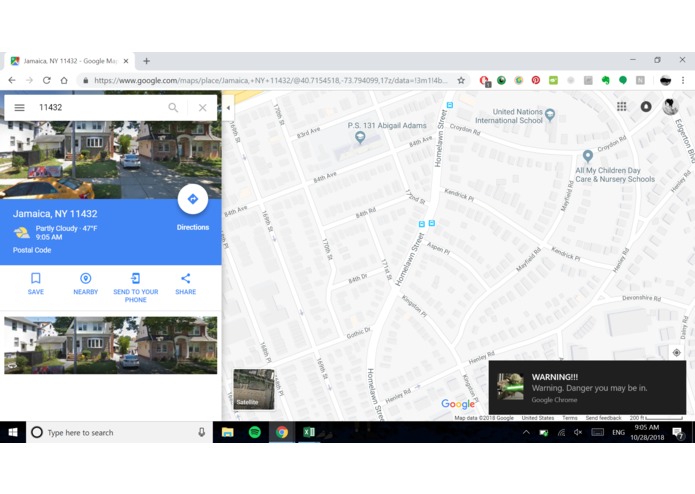Show your location button on map
This screenshot has width=695, height=494.
pyautogui.click(x=676, y=353)
